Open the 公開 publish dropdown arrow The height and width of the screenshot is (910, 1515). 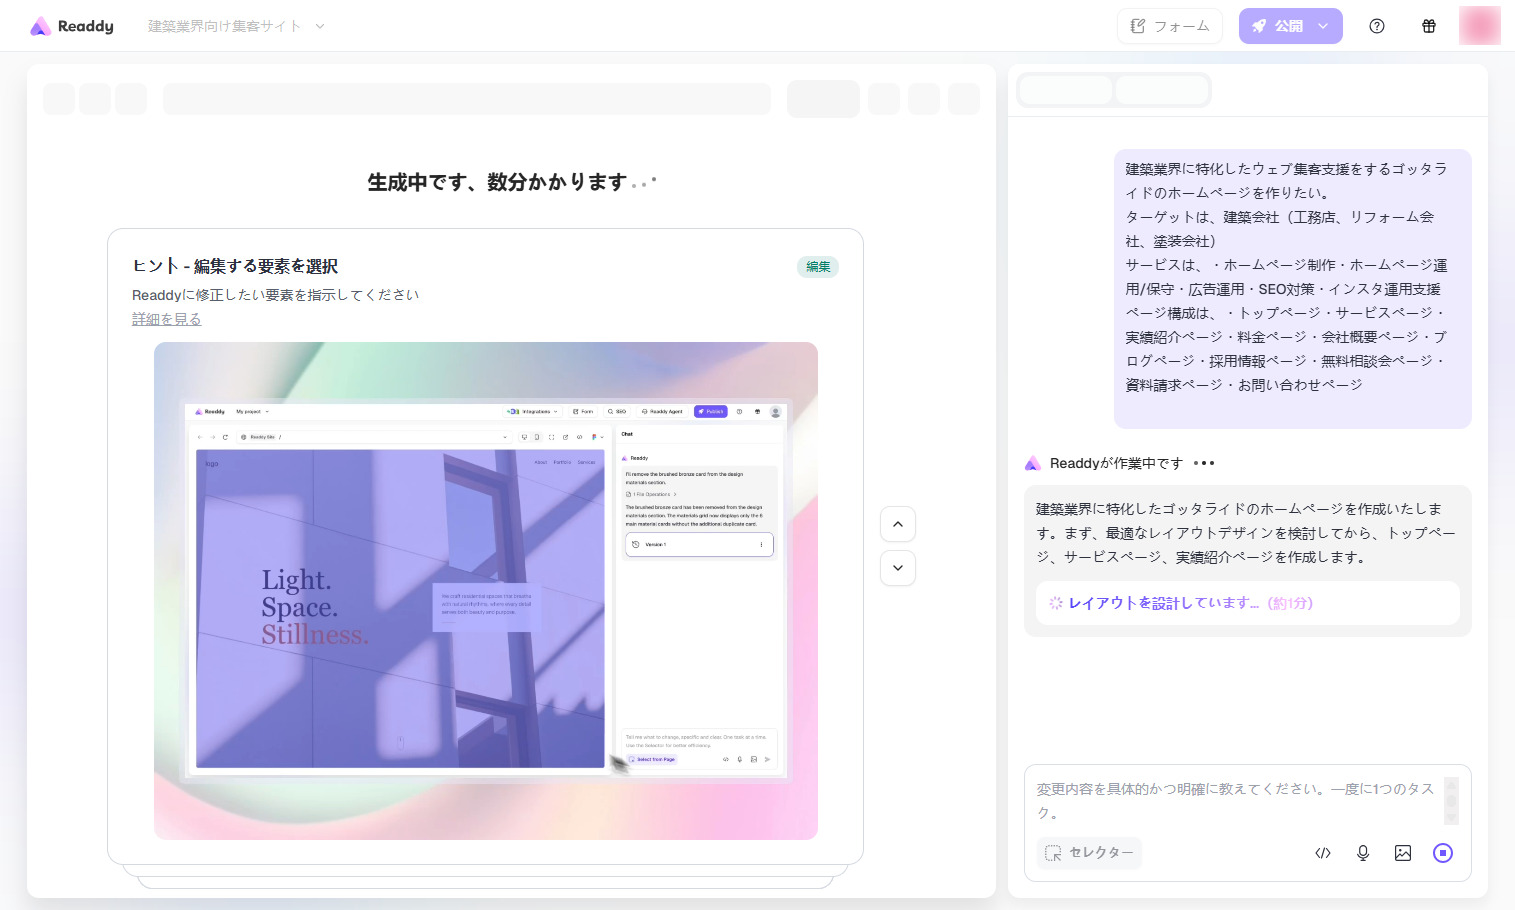1324,27
